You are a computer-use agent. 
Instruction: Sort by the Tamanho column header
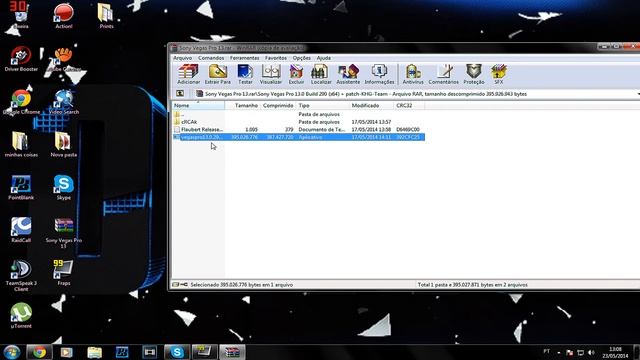coord(242,105)
